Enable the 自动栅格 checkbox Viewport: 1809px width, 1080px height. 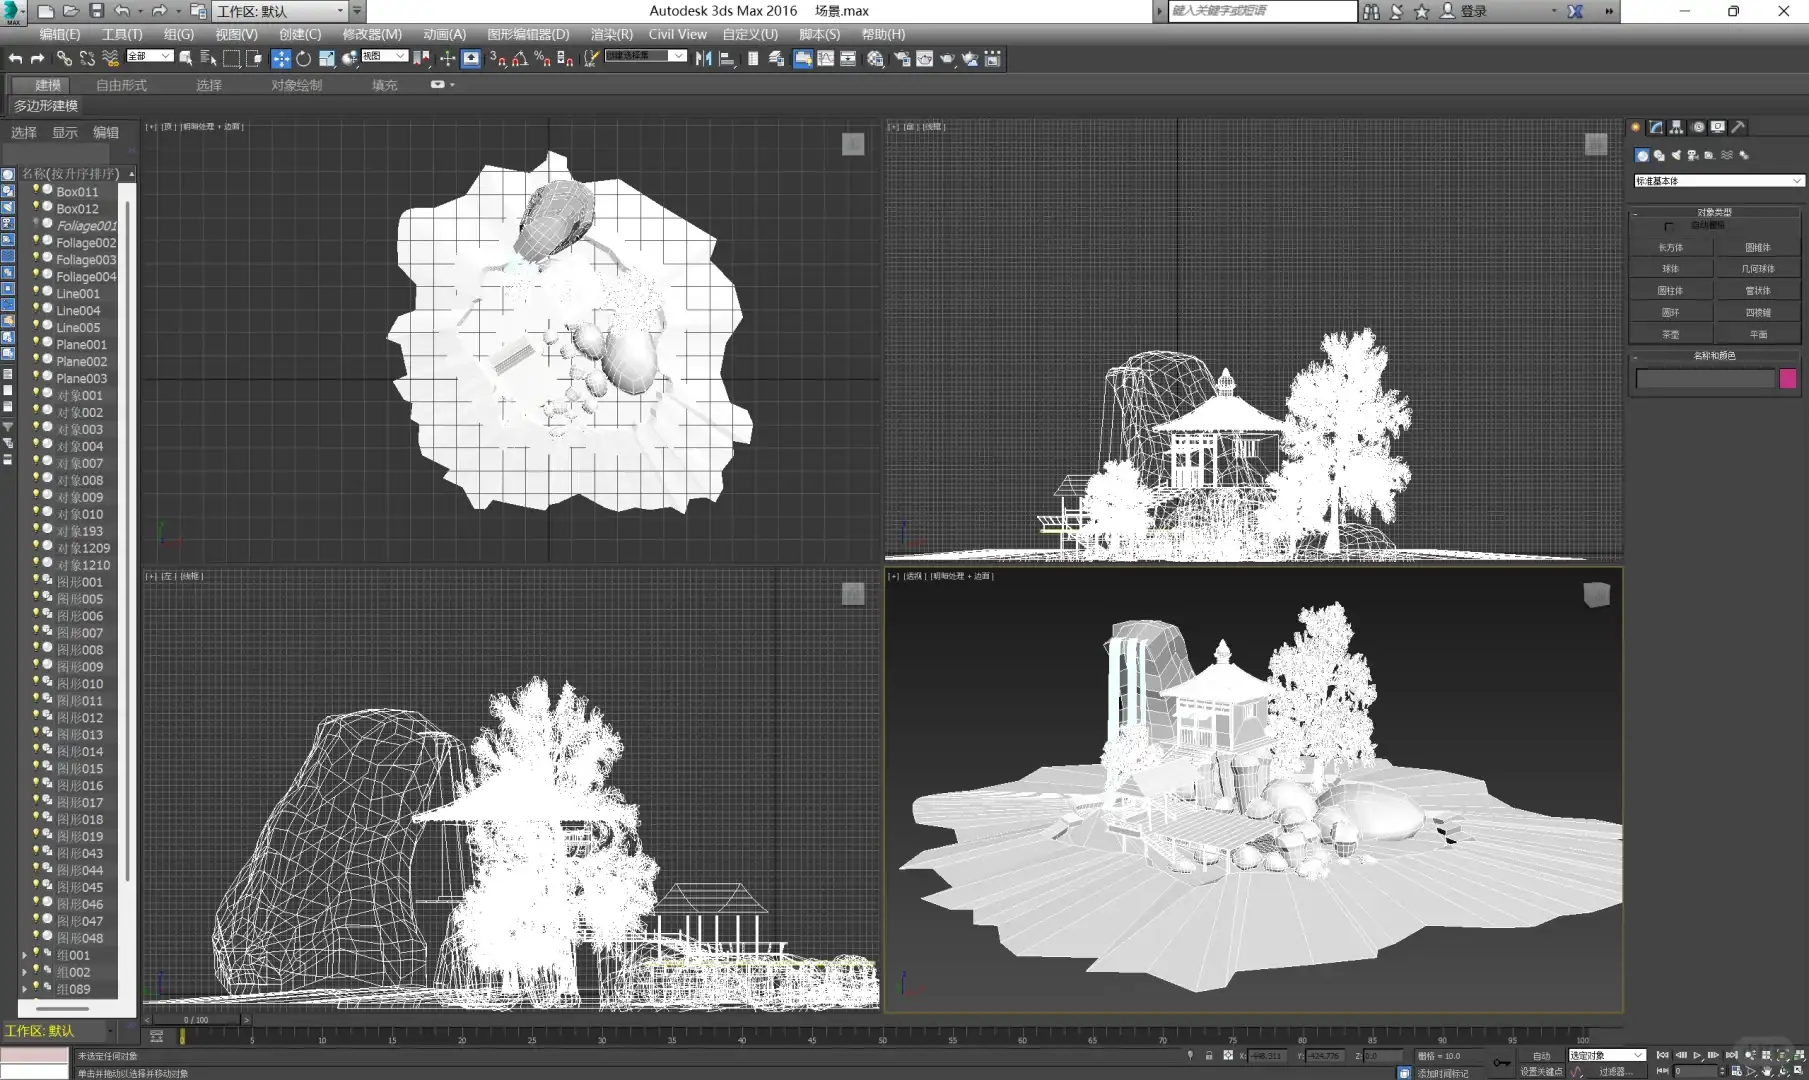1669,226
